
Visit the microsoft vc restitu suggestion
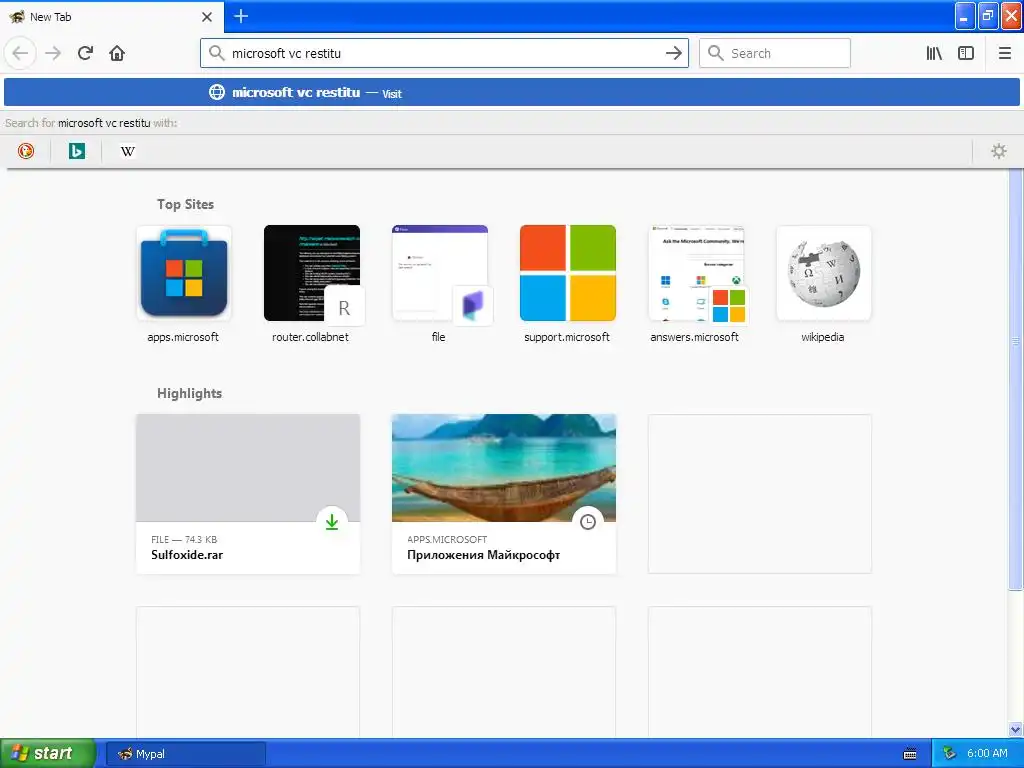(512, 92)
